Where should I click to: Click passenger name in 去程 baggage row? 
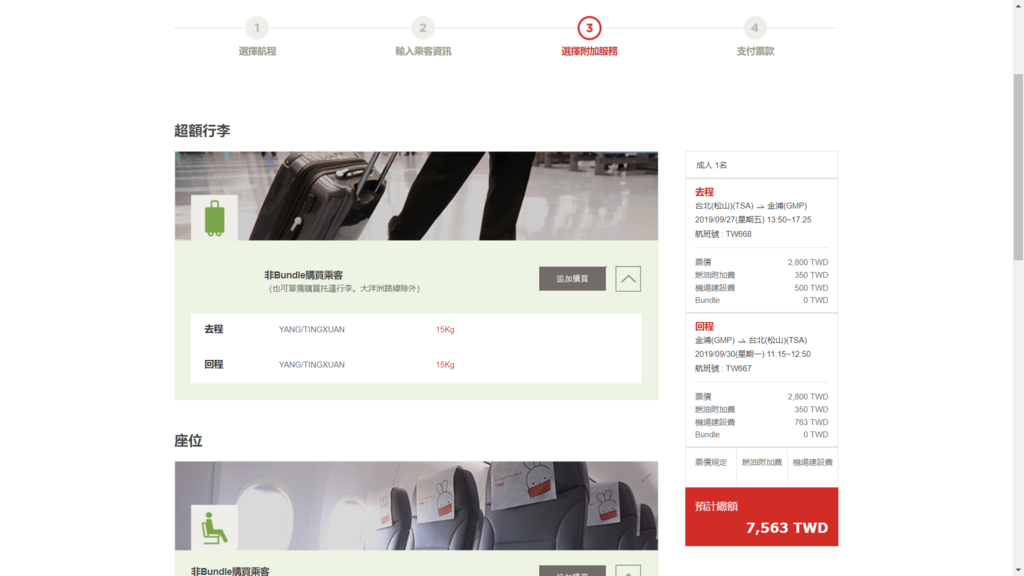pos(312,330)
